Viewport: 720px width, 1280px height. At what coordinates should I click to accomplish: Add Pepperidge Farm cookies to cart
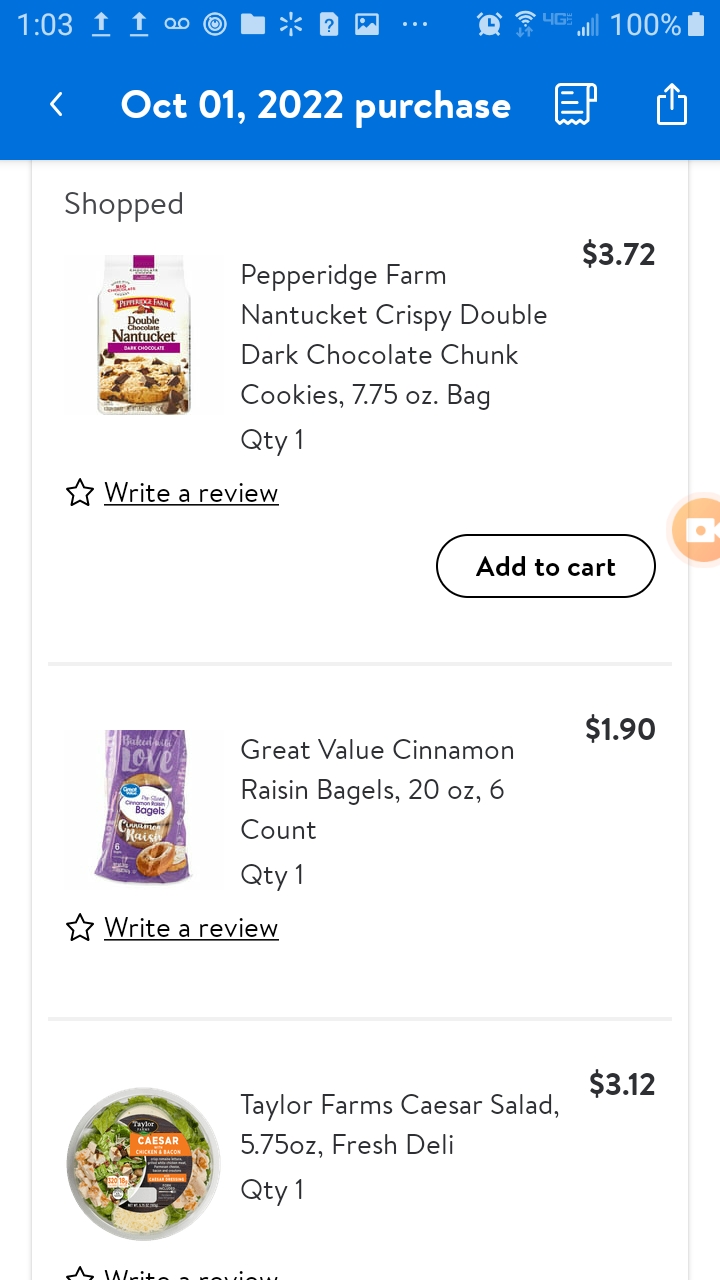point(545,566)
